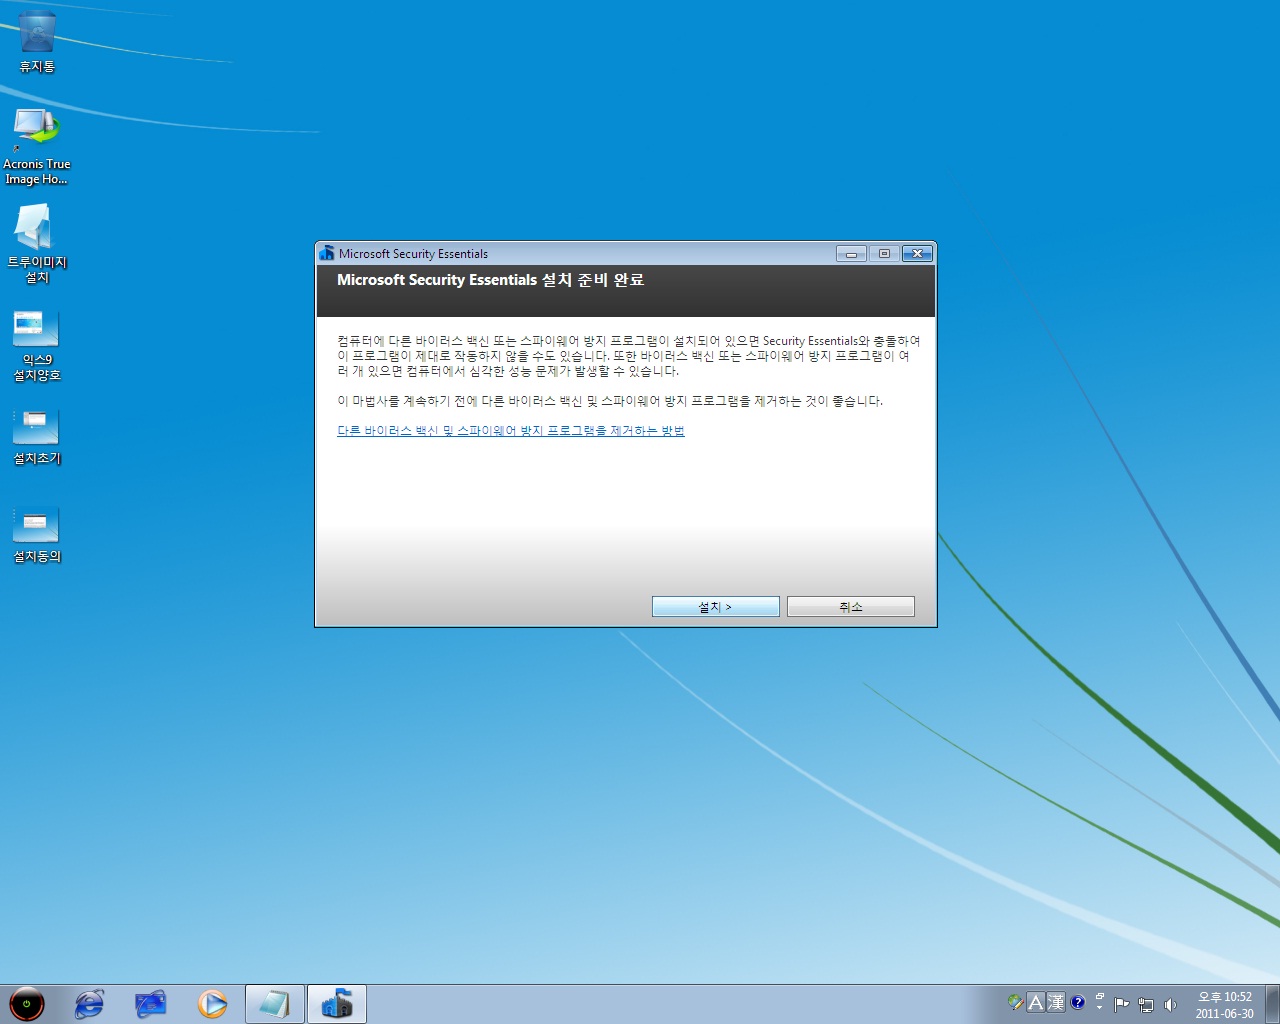Open the Acronis True Image Home shortcut
The width and height of the screenshot is (1280, 1024).
tap(37, 146)
